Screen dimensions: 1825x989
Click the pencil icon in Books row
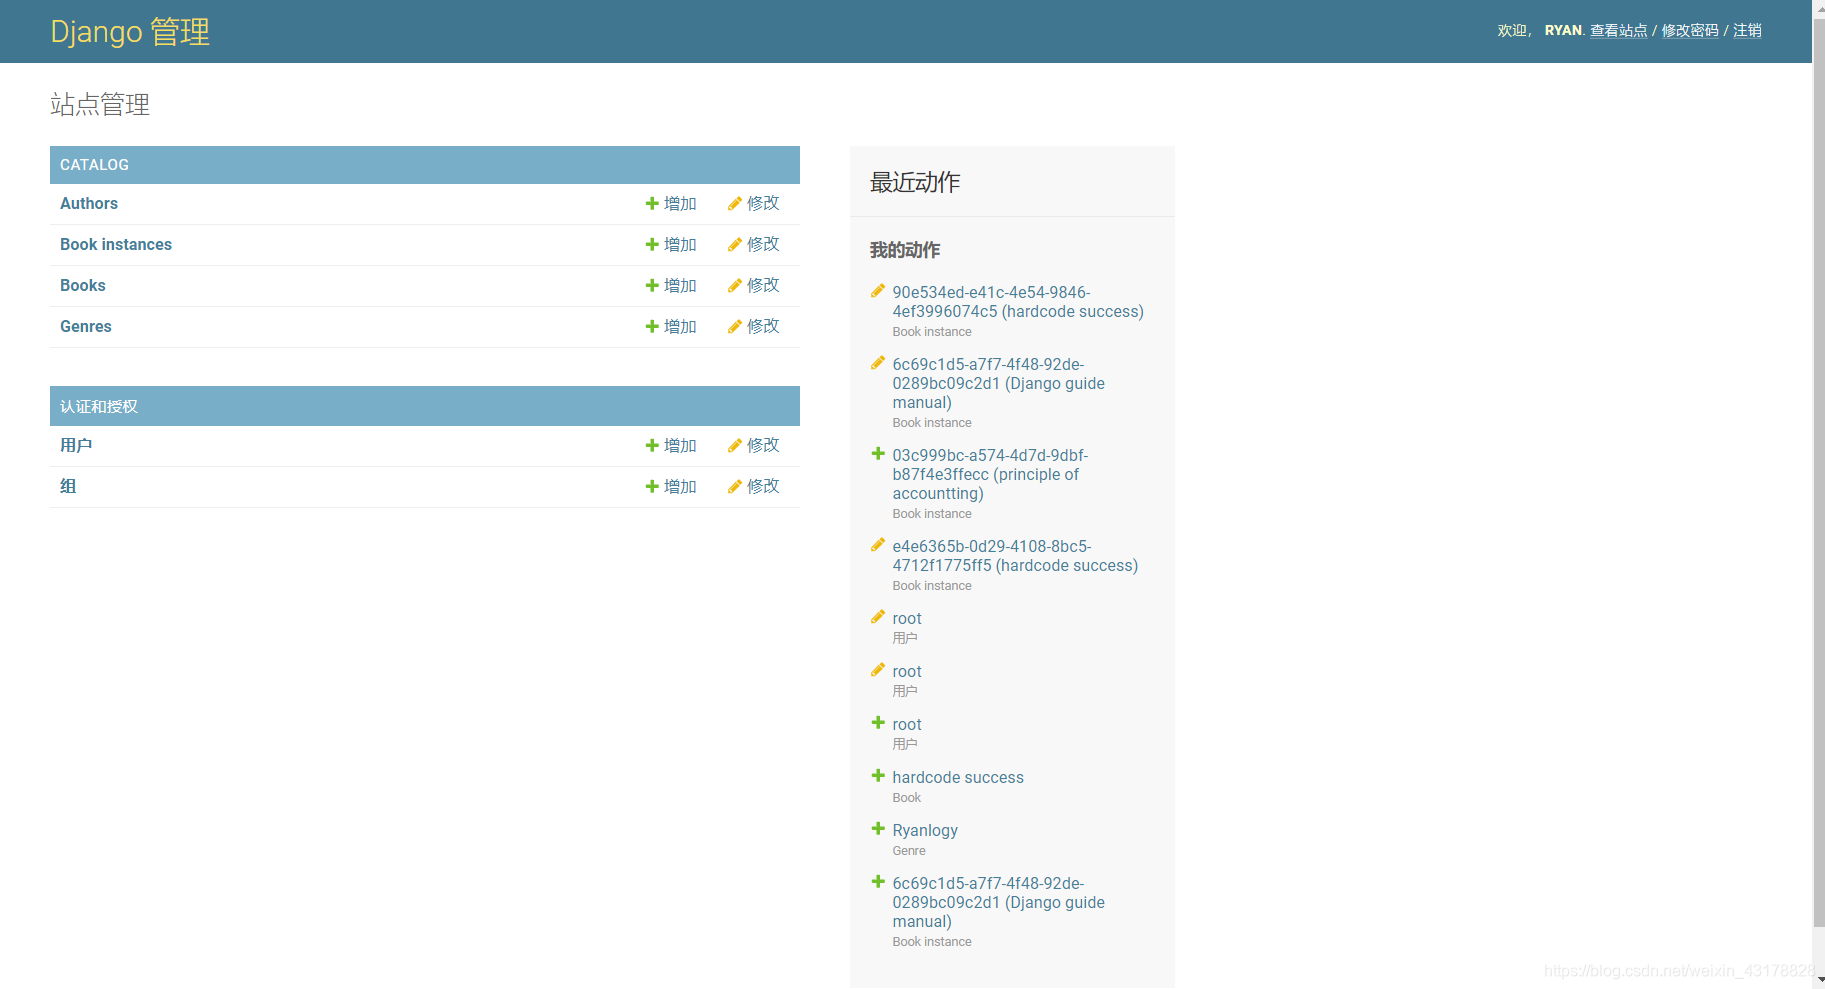click(x=734, y=285)
